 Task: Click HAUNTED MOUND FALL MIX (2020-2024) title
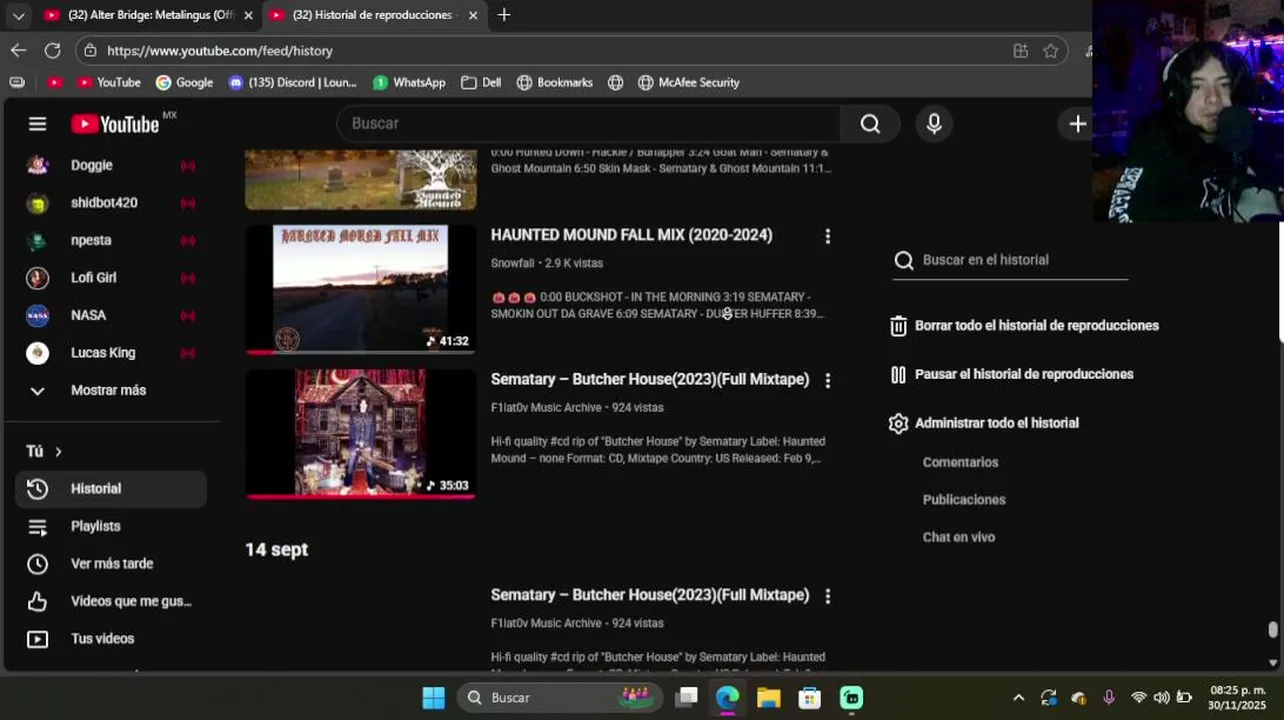[631, 235]
